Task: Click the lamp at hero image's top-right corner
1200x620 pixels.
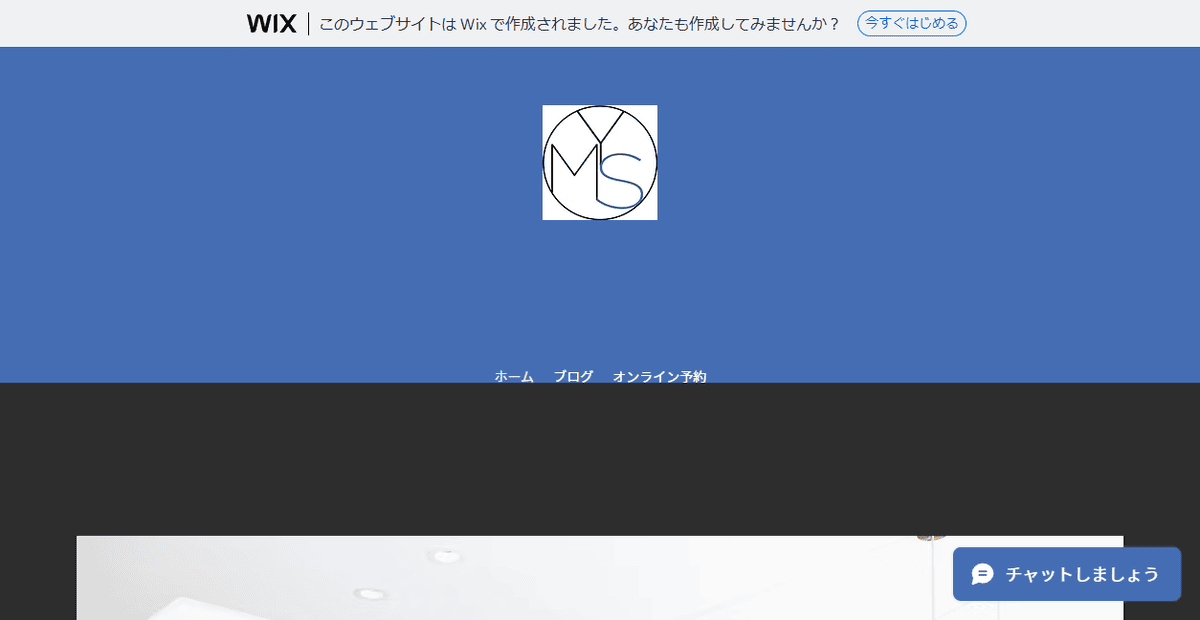Action: pyautogui.click(x=931, y=538)
